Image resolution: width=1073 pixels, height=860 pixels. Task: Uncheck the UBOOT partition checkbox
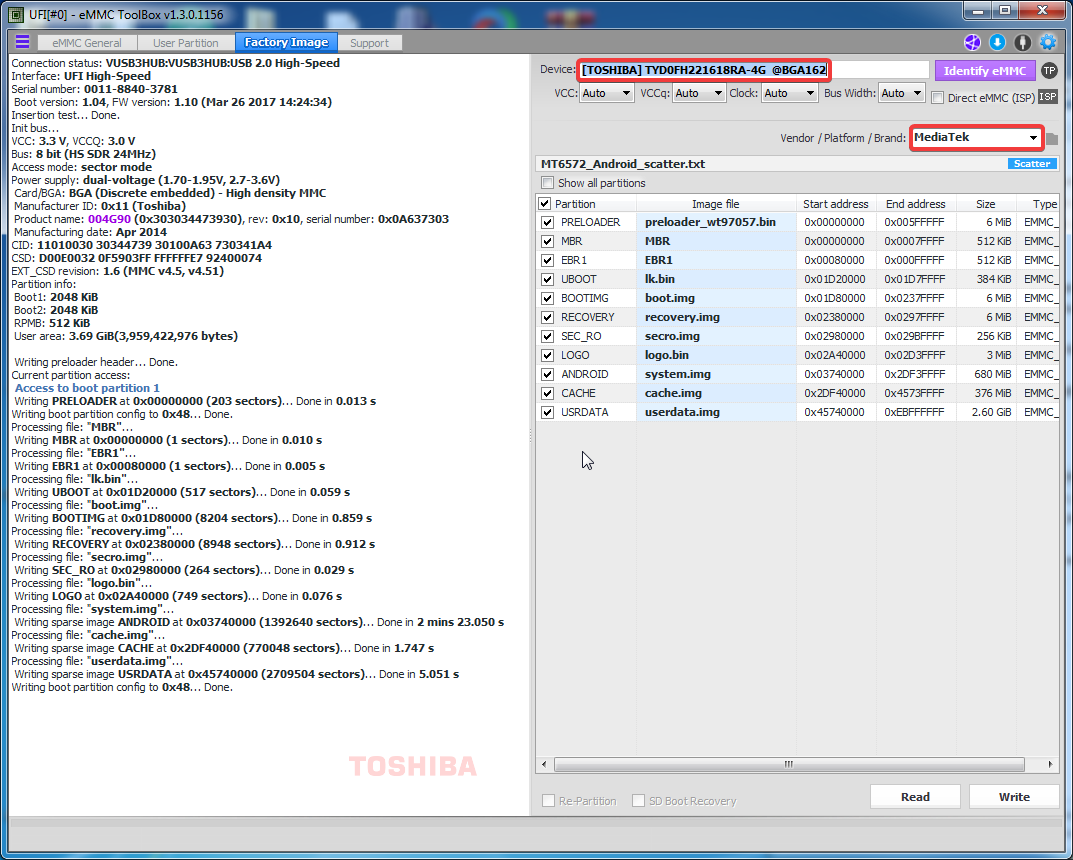(547, 279)
